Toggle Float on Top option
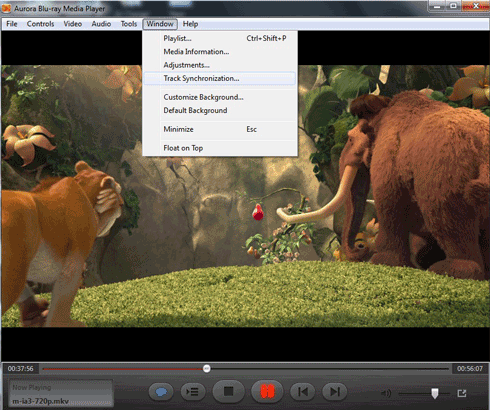Image resolution: width=490 pixels, height=410 pixels. [x=220, y=148]
